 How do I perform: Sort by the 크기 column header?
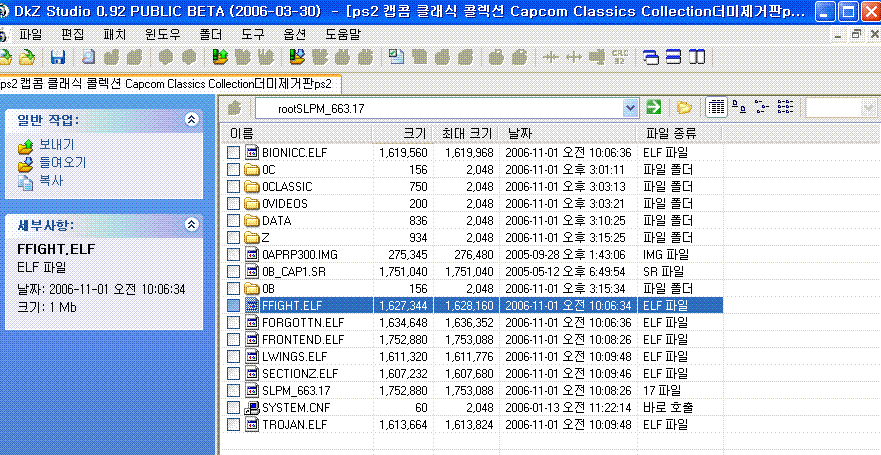(402, 134)
